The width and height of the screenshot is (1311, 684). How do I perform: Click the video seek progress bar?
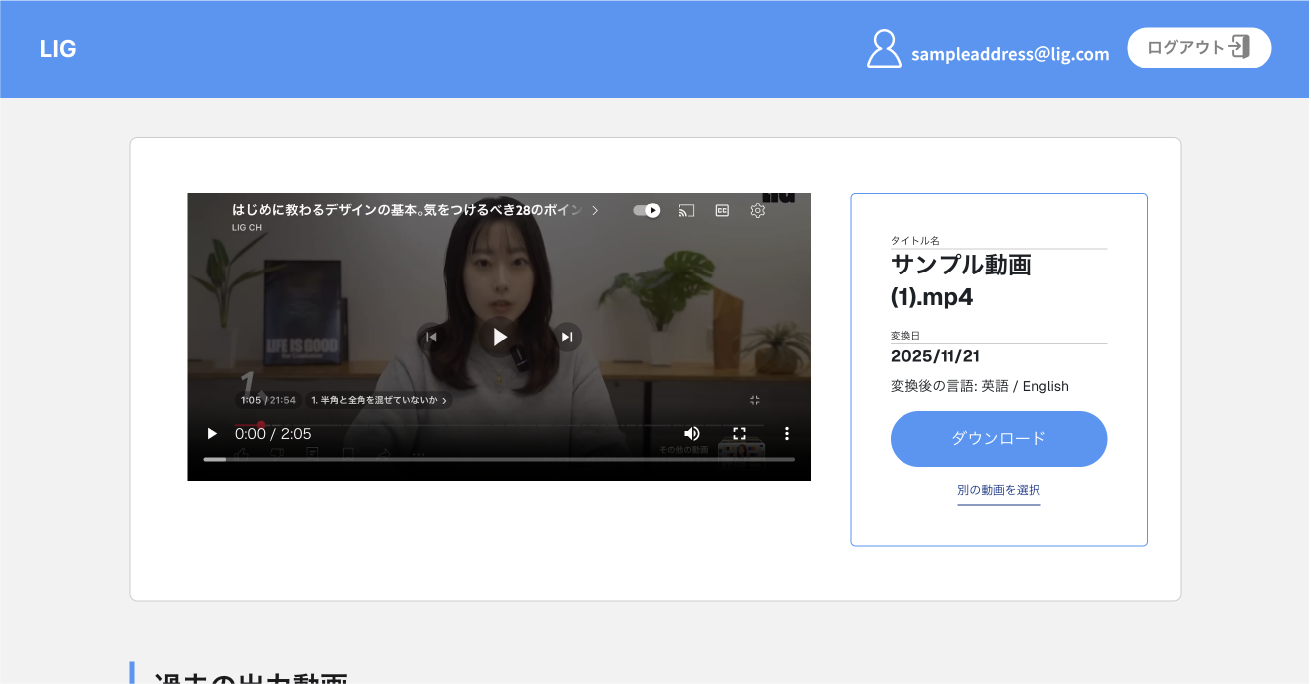point(499,459)
